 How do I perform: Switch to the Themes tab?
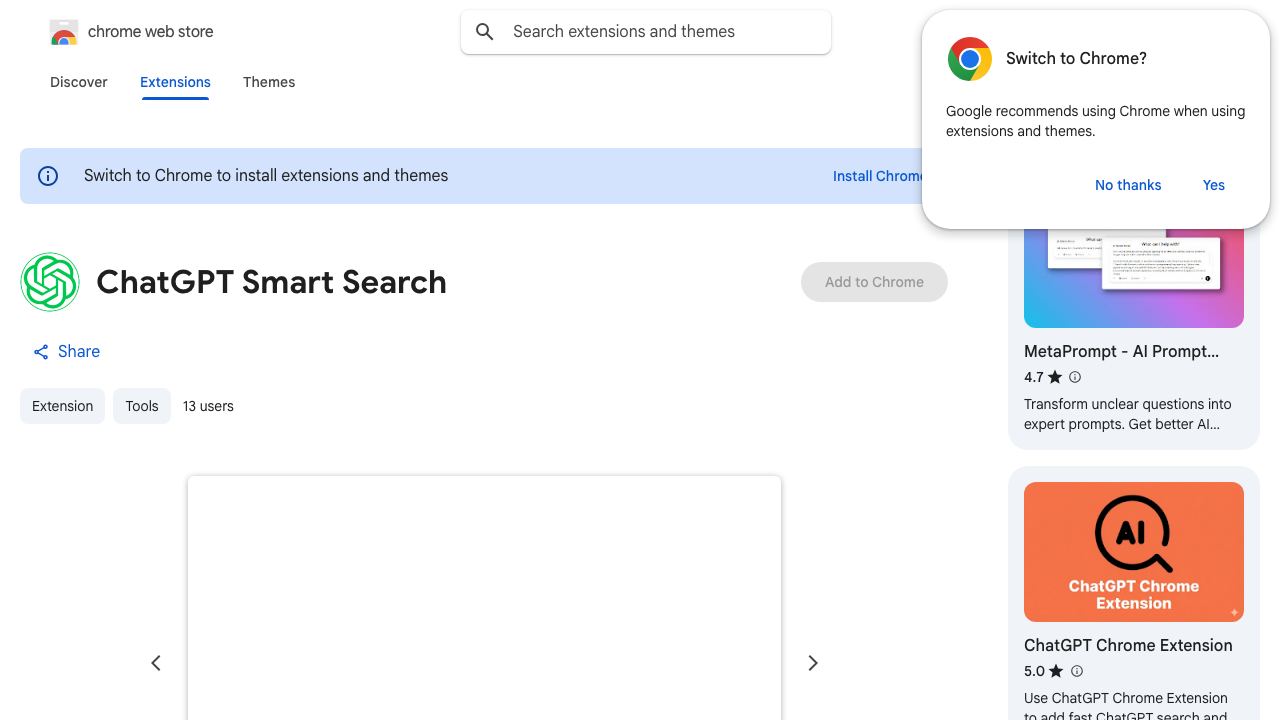tap(269, 82)
